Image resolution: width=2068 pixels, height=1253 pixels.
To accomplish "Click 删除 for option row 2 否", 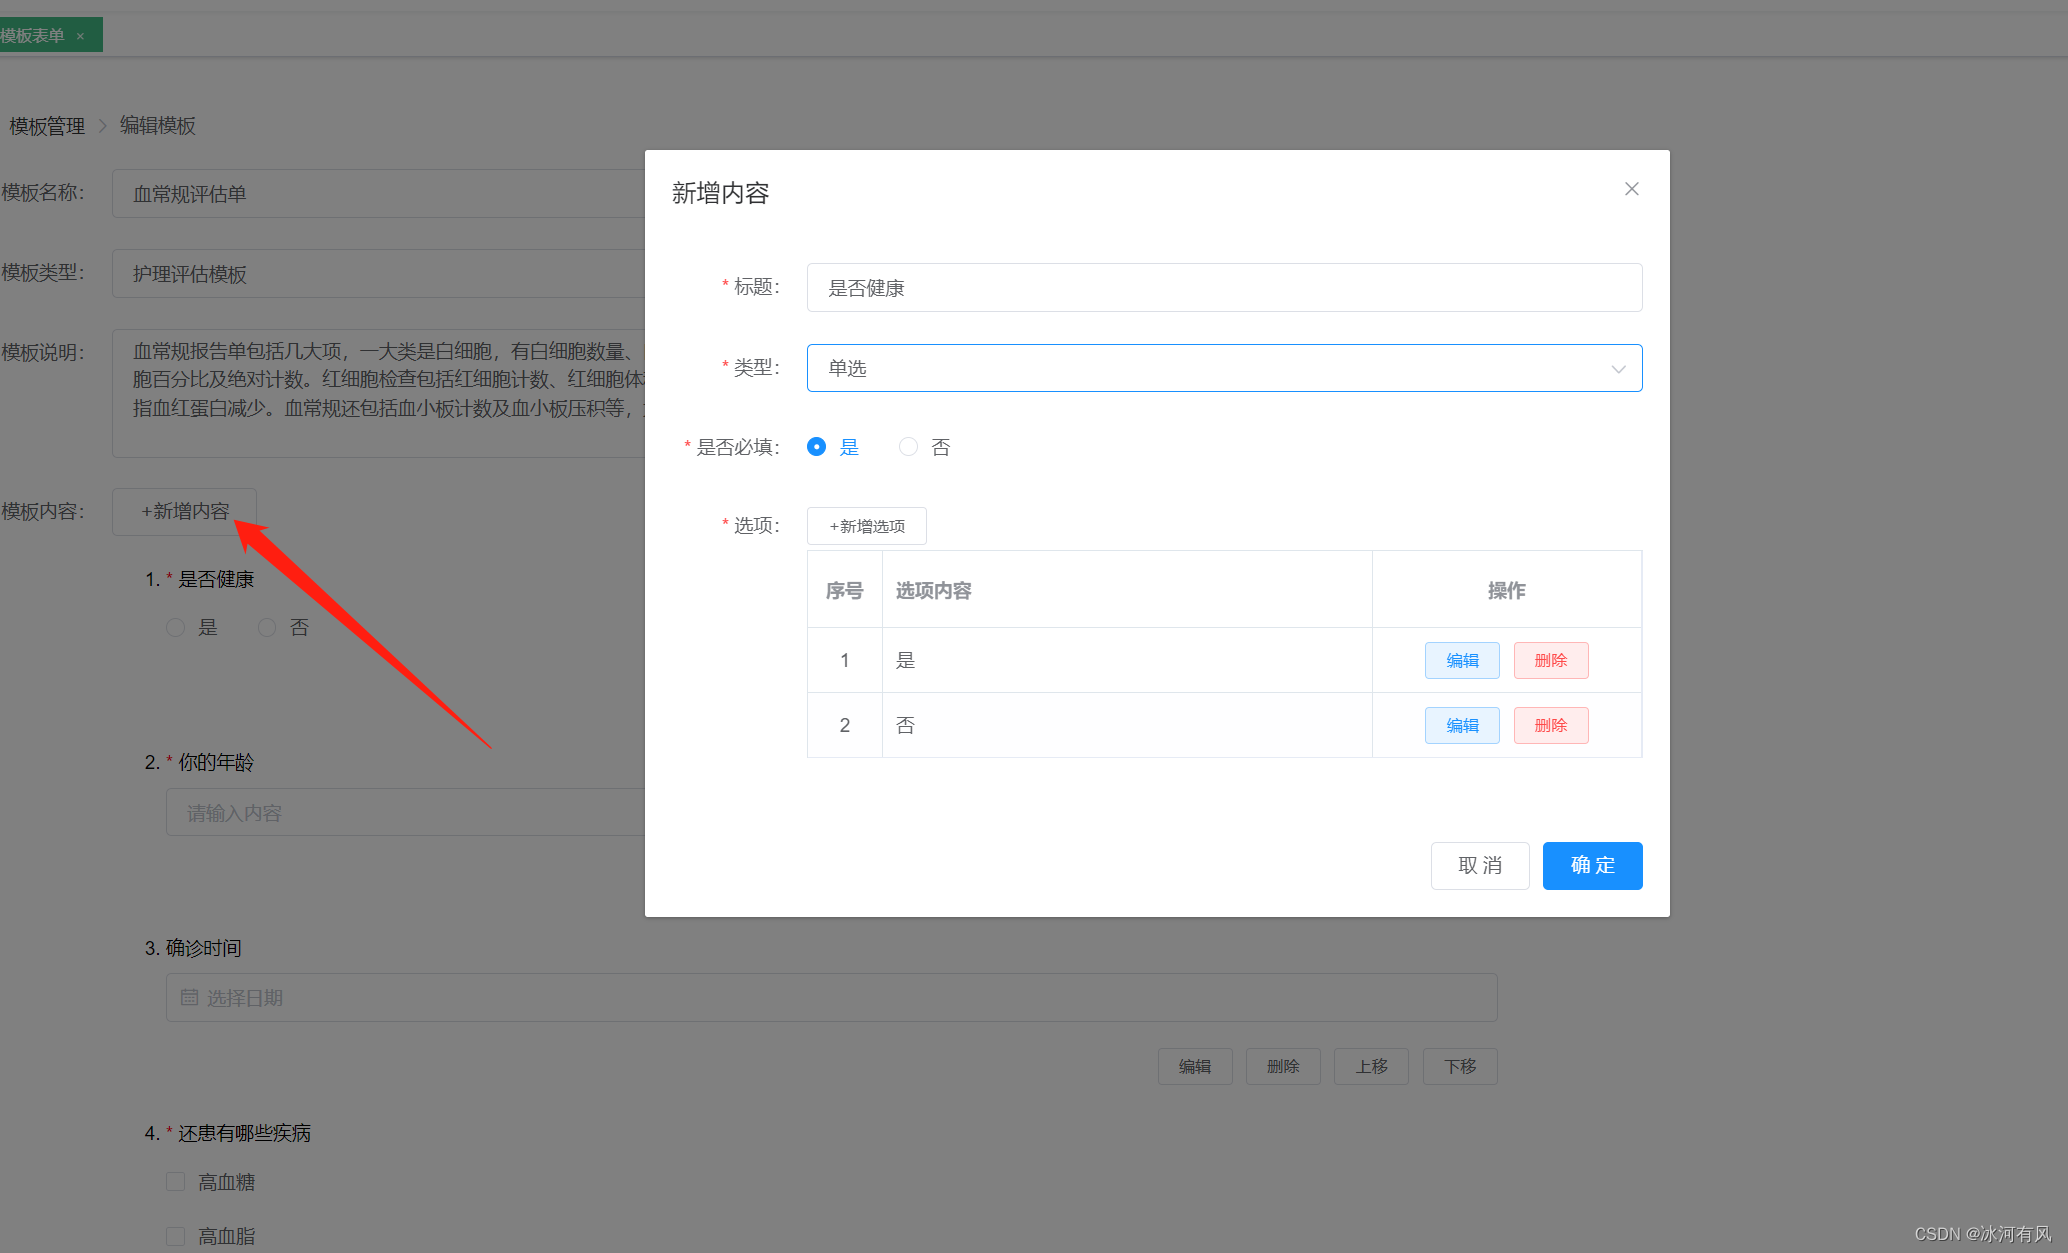I will tap(1550, 725).
